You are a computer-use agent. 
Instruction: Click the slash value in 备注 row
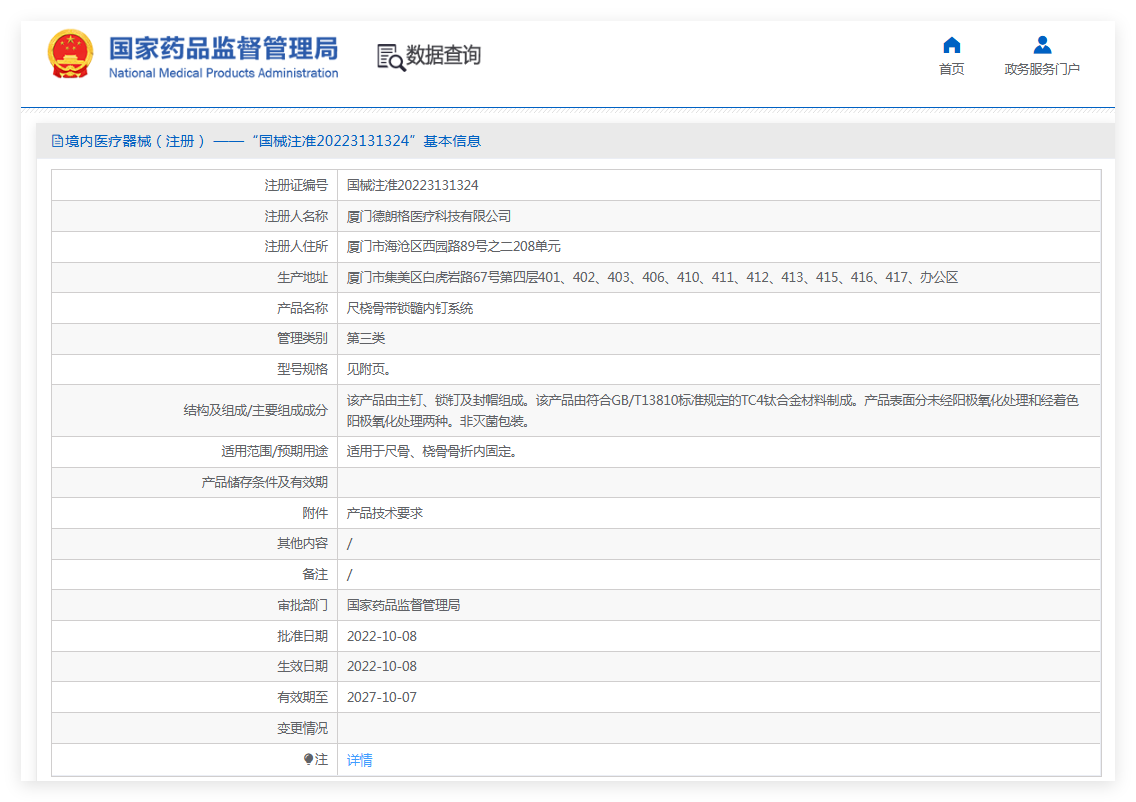pos(349,575)
